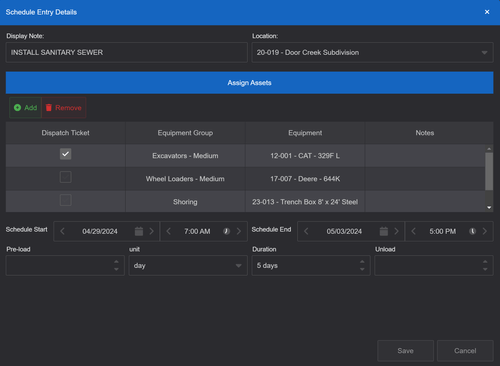Add a new asset row
This screenshot has height=366, width=500.
pos(25,108)
